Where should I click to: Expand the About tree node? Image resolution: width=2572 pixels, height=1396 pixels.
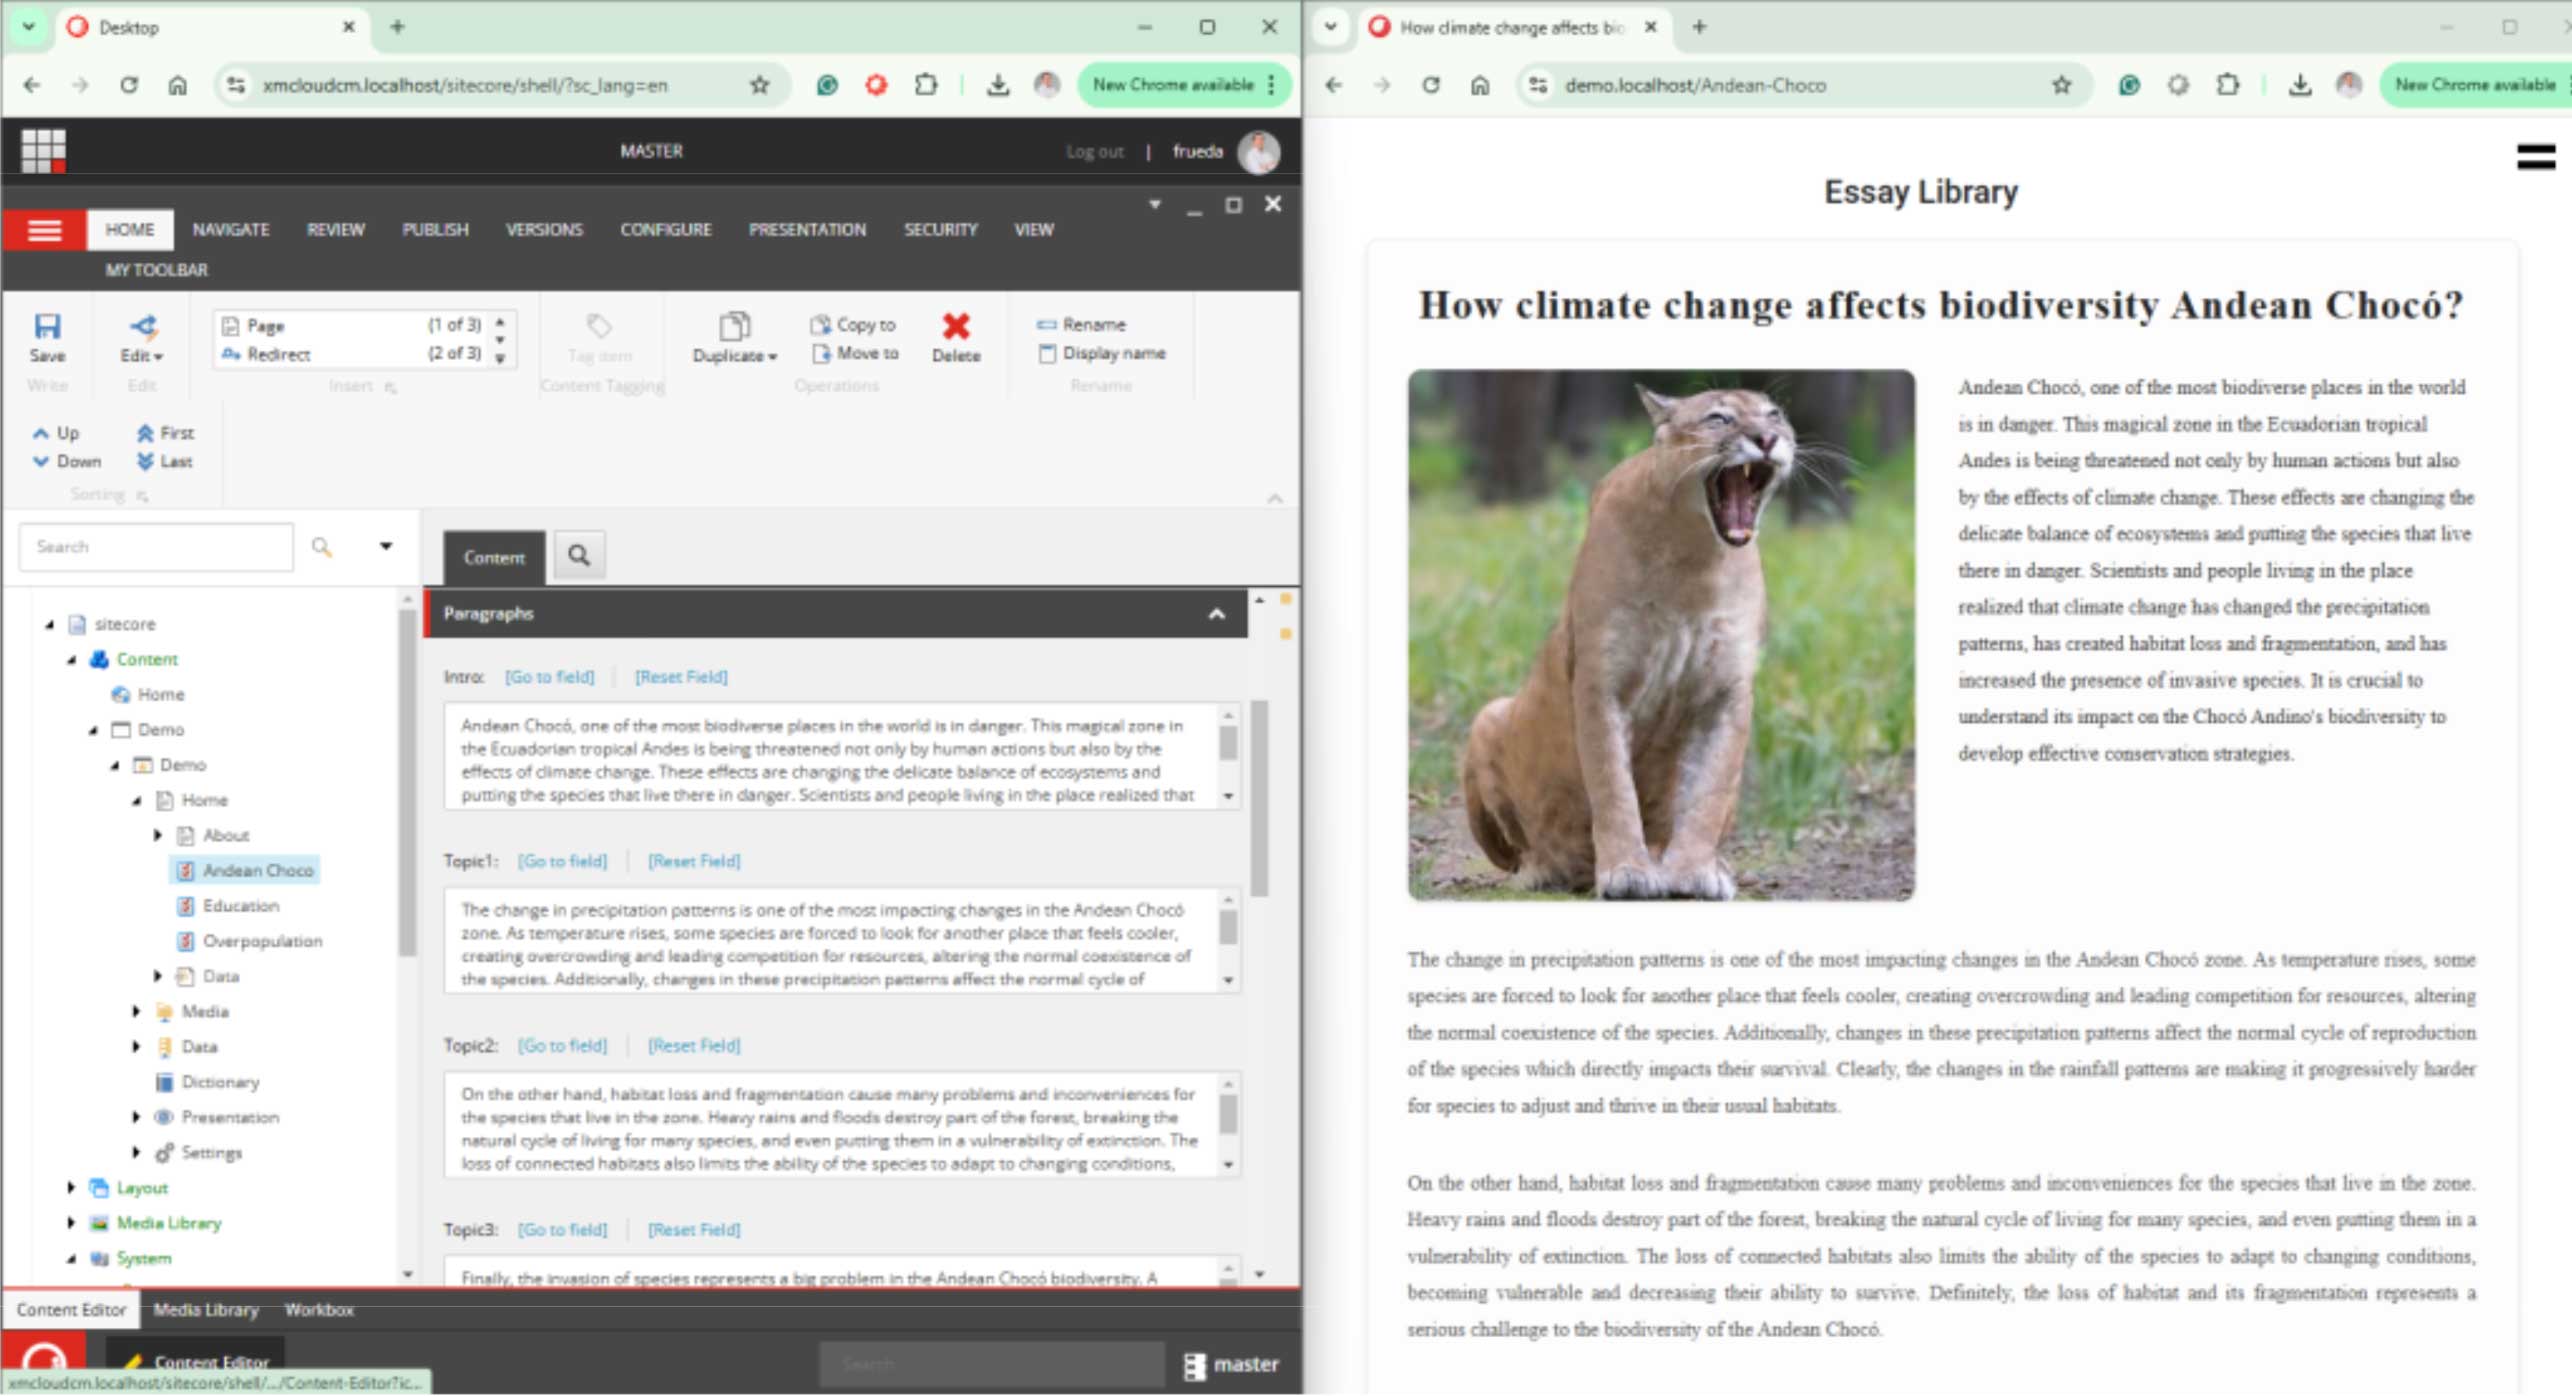click(x=158, y=835)
